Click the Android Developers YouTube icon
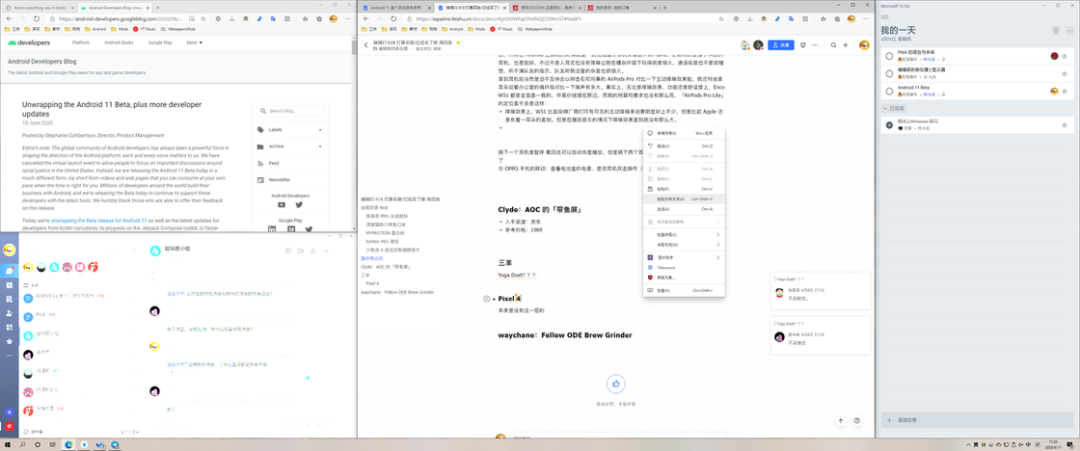Screen dimensions: 1080x451 click(281, 204)
